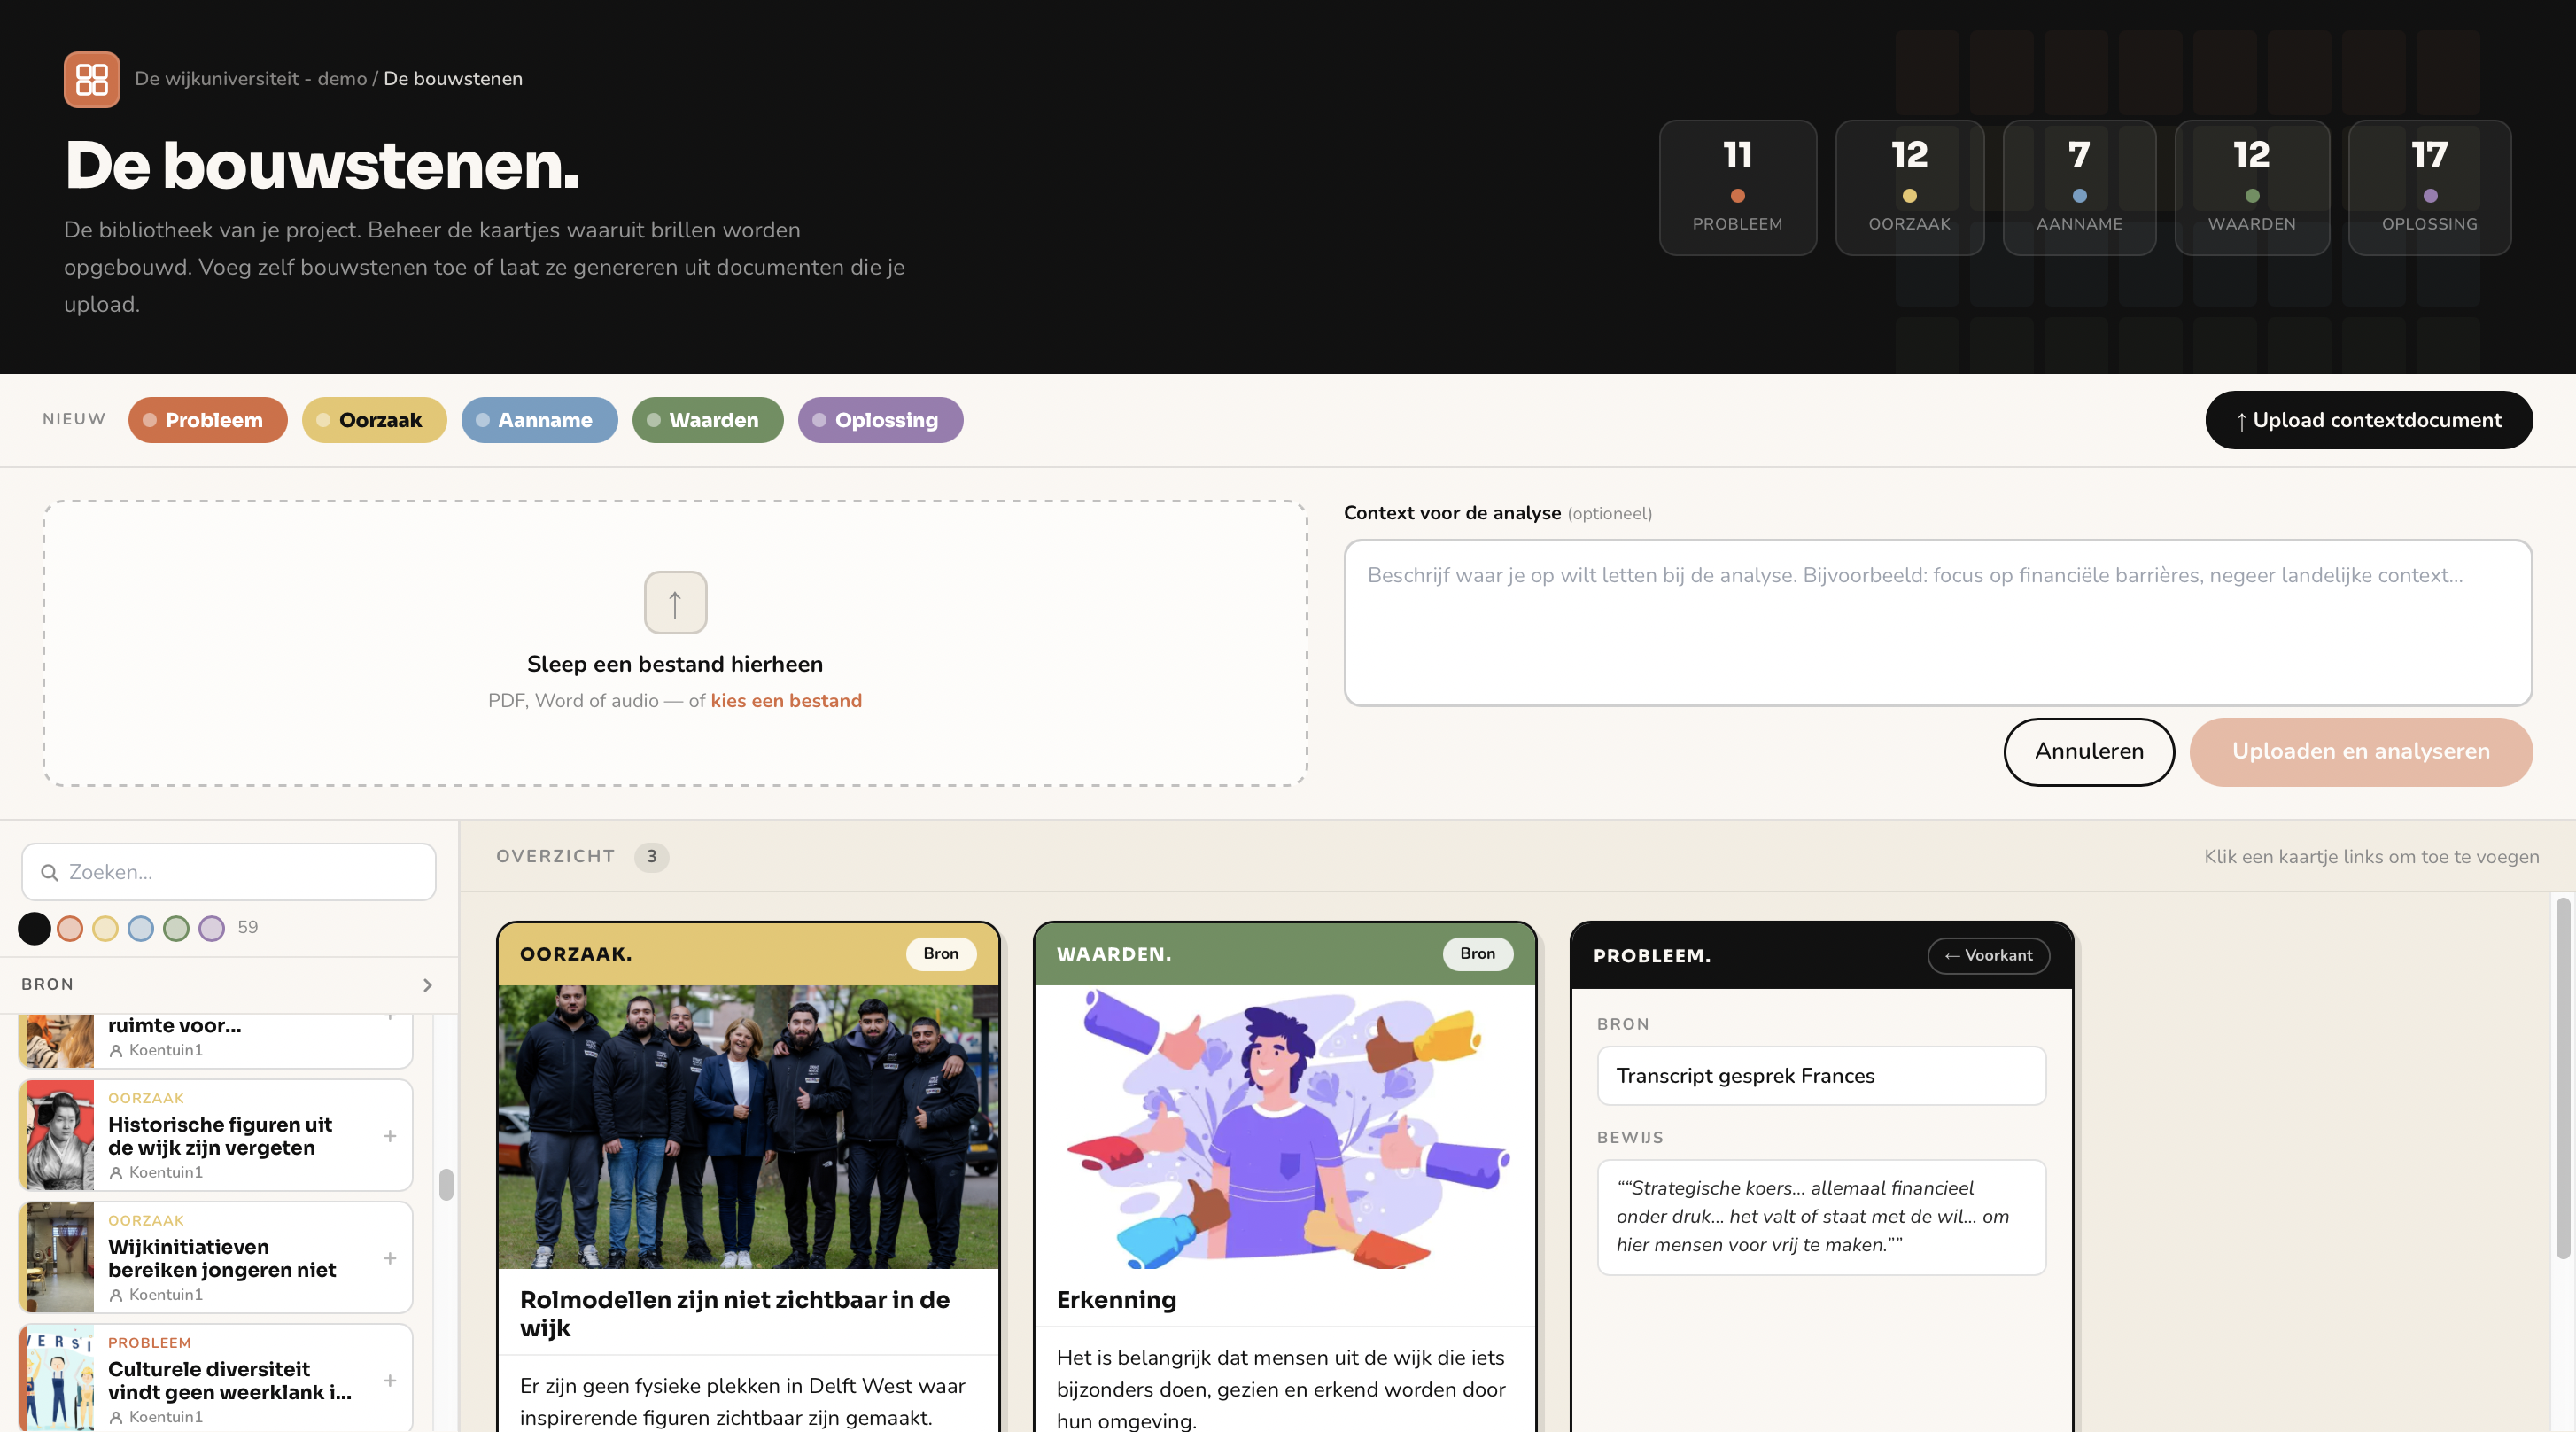2576x1432 pixels.
Task: Open the Aanname stat tile showing 7
Action: [x=2079, y=188]
